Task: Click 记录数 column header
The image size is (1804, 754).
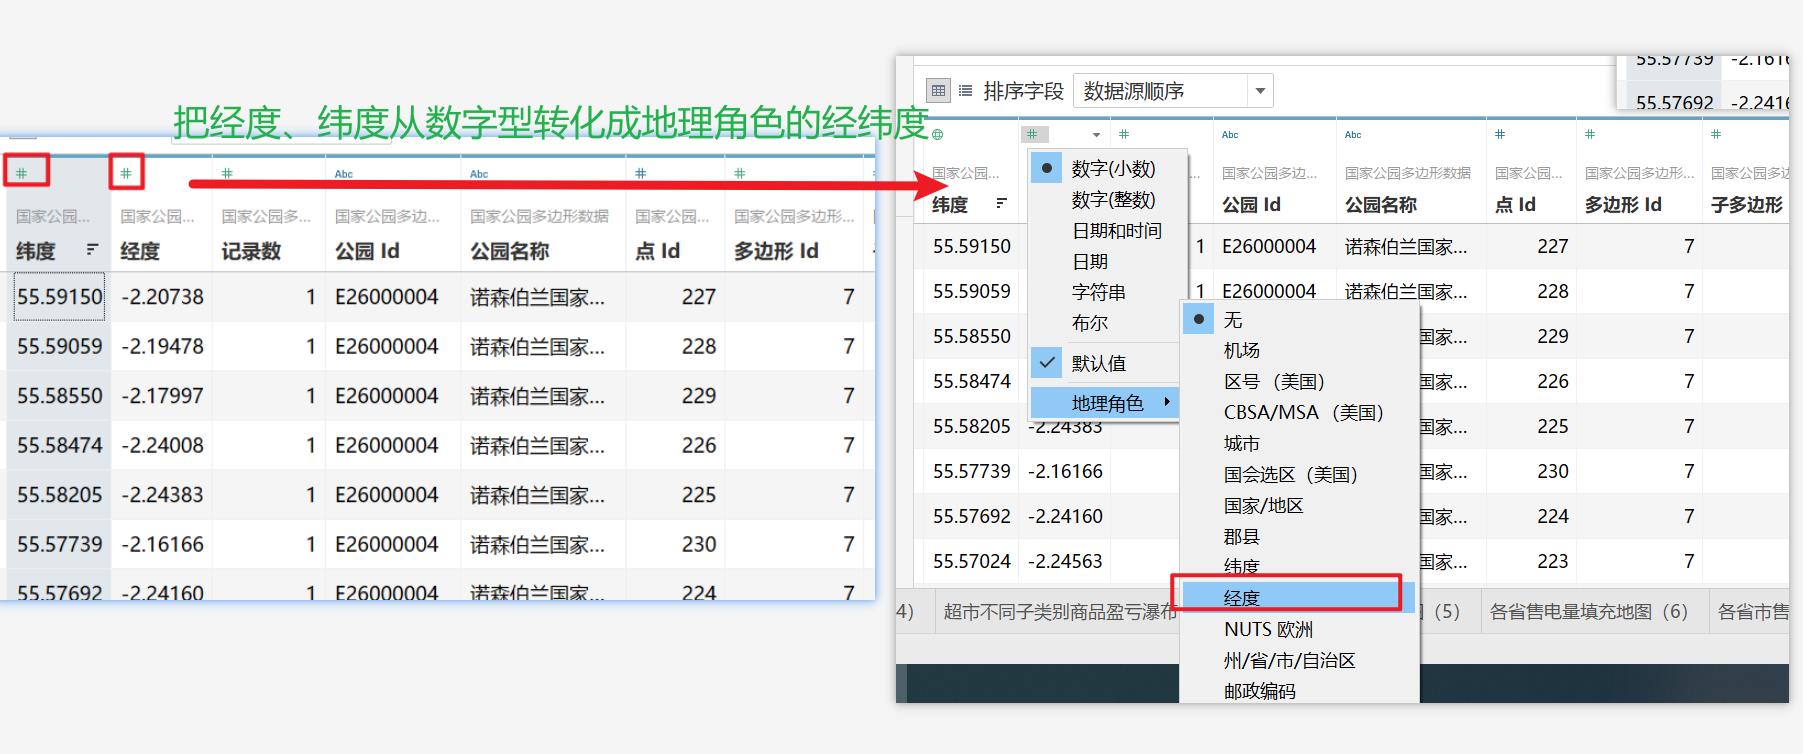Action: coord(251,251)
